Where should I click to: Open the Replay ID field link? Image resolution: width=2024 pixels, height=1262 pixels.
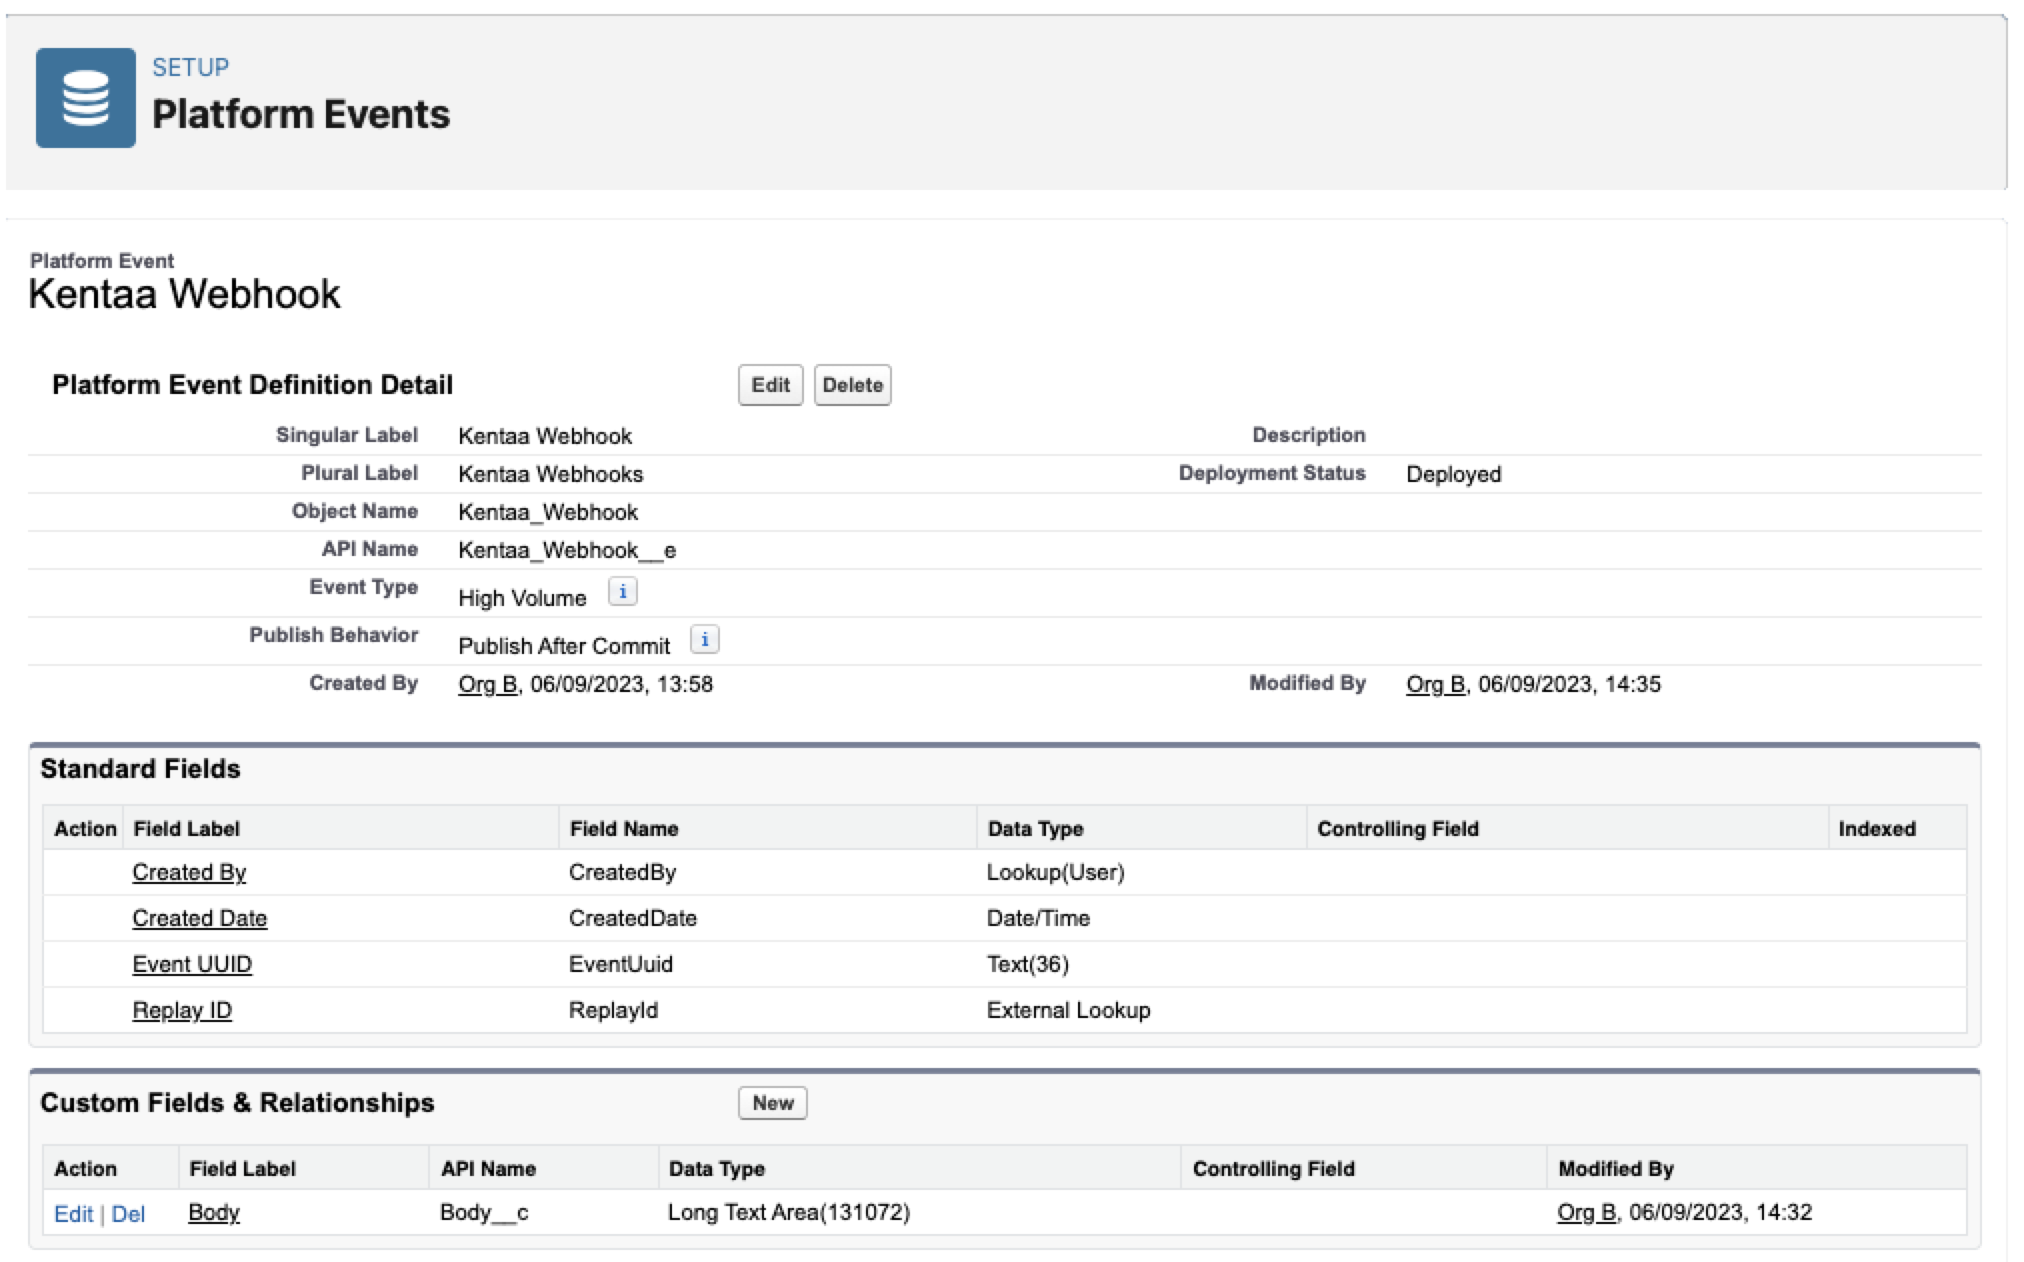pos(182,1010)
